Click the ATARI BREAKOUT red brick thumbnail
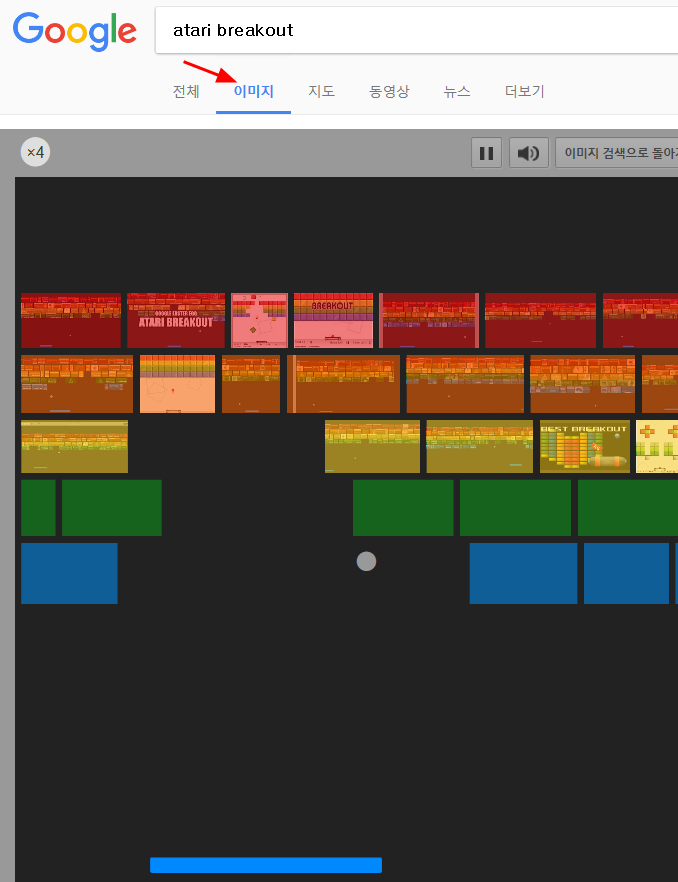Image resolution: width=678 pixels, height=882 pixels. 176,320
